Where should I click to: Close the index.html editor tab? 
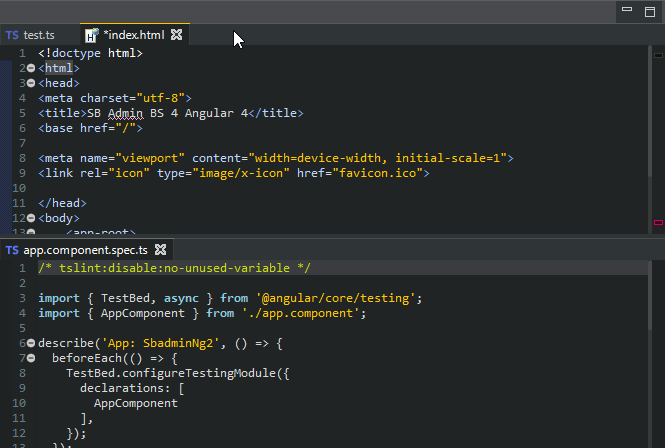pyautogui.click(x=176, y=35)
